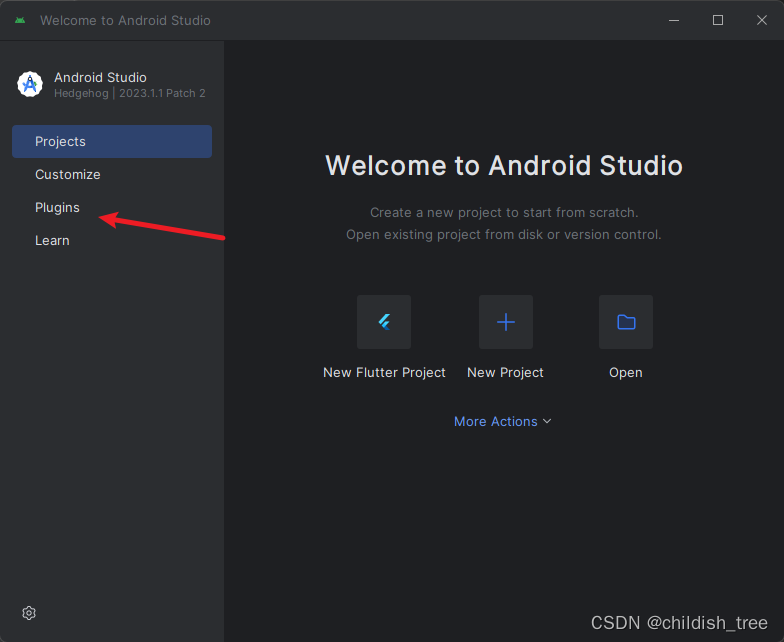Switch to the Learn section
Viewport: 784px width, 642px height.
point(112,240)
